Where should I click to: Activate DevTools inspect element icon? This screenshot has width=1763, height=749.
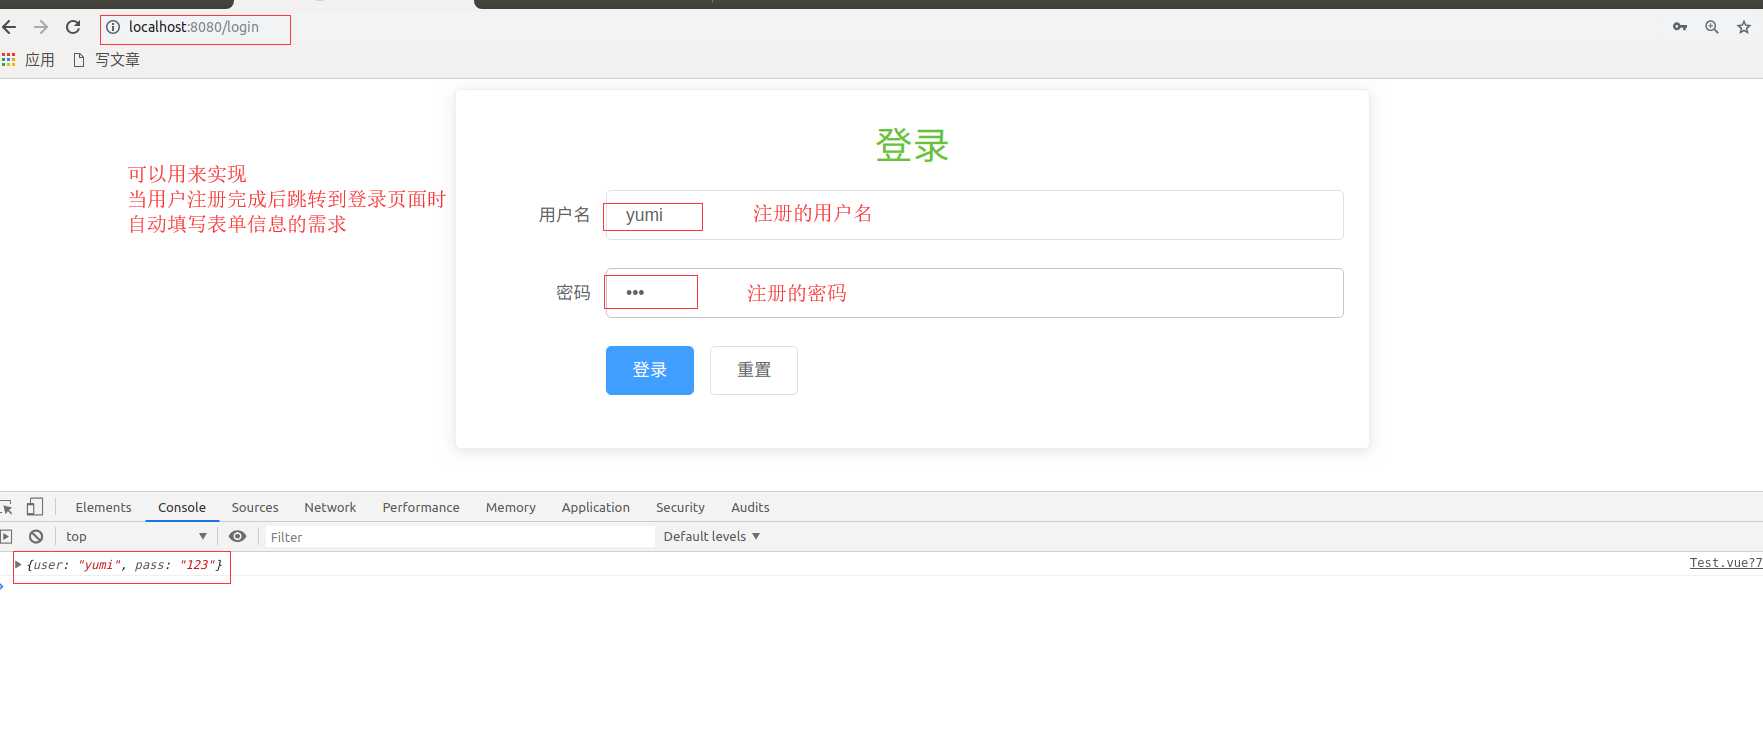7,507
